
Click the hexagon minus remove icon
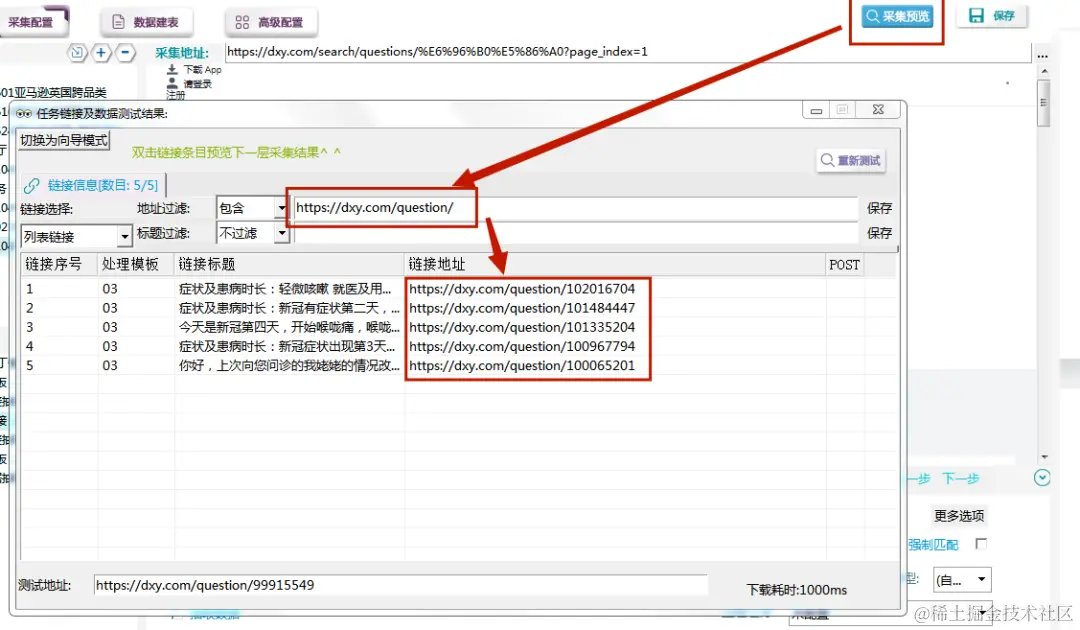(125, 52)
